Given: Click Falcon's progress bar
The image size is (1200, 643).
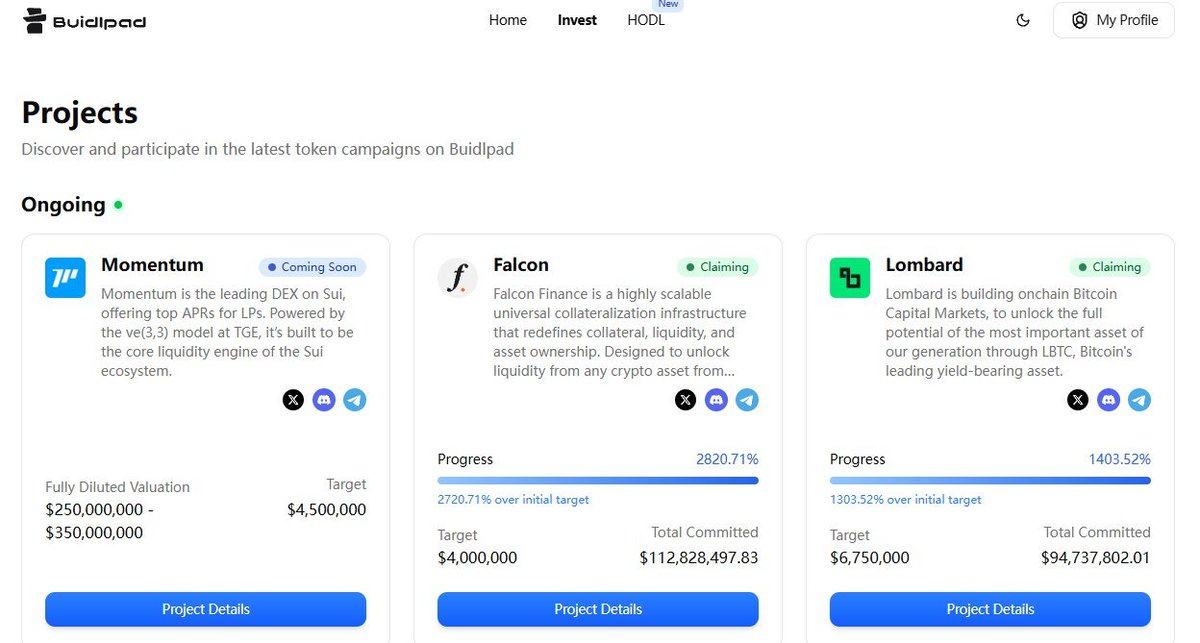Looking at the screenshot, I should (x=598, y=481).
